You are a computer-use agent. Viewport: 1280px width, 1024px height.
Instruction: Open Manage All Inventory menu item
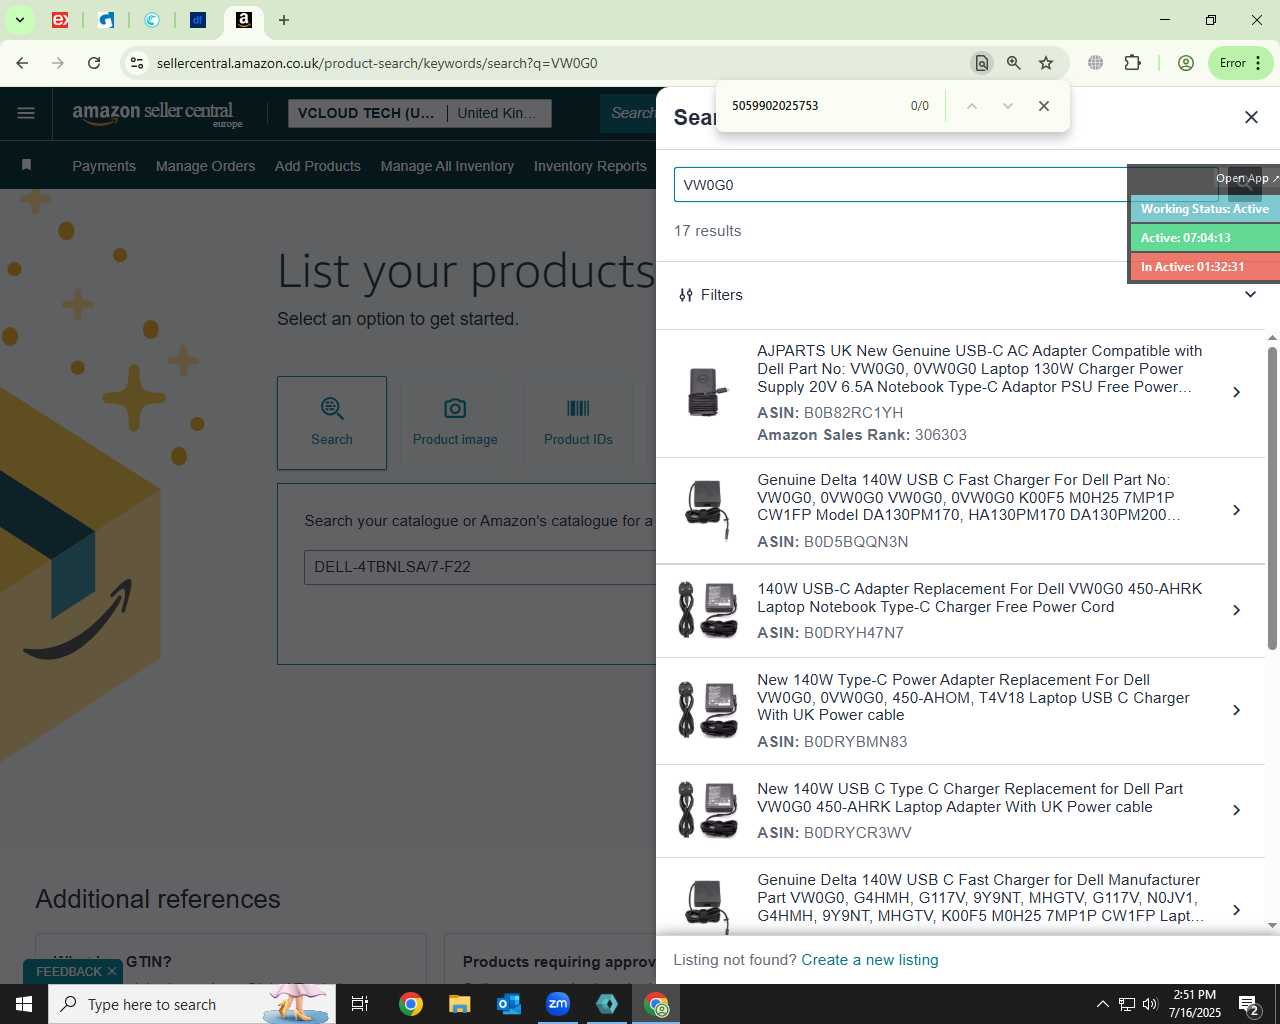(x=447, y=166)
